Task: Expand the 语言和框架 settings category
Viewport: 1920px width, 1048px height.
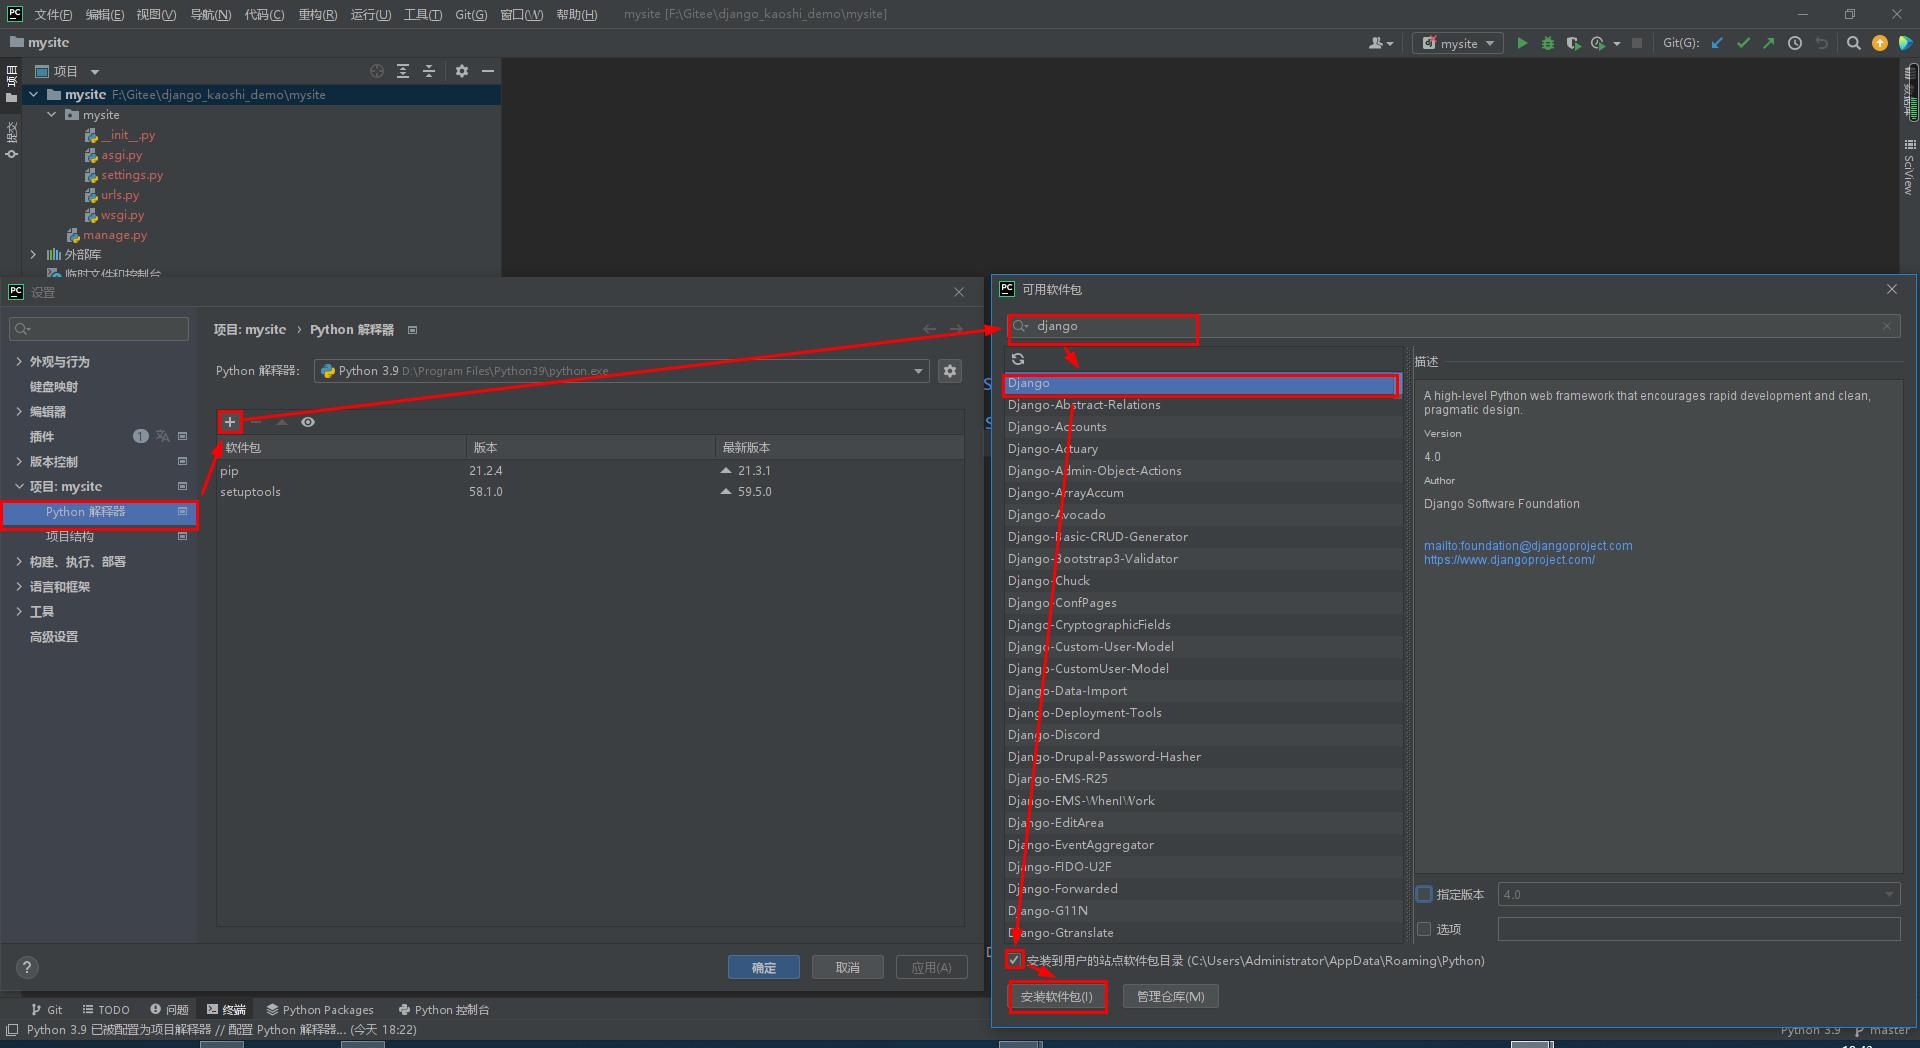Action: [19, 586]
